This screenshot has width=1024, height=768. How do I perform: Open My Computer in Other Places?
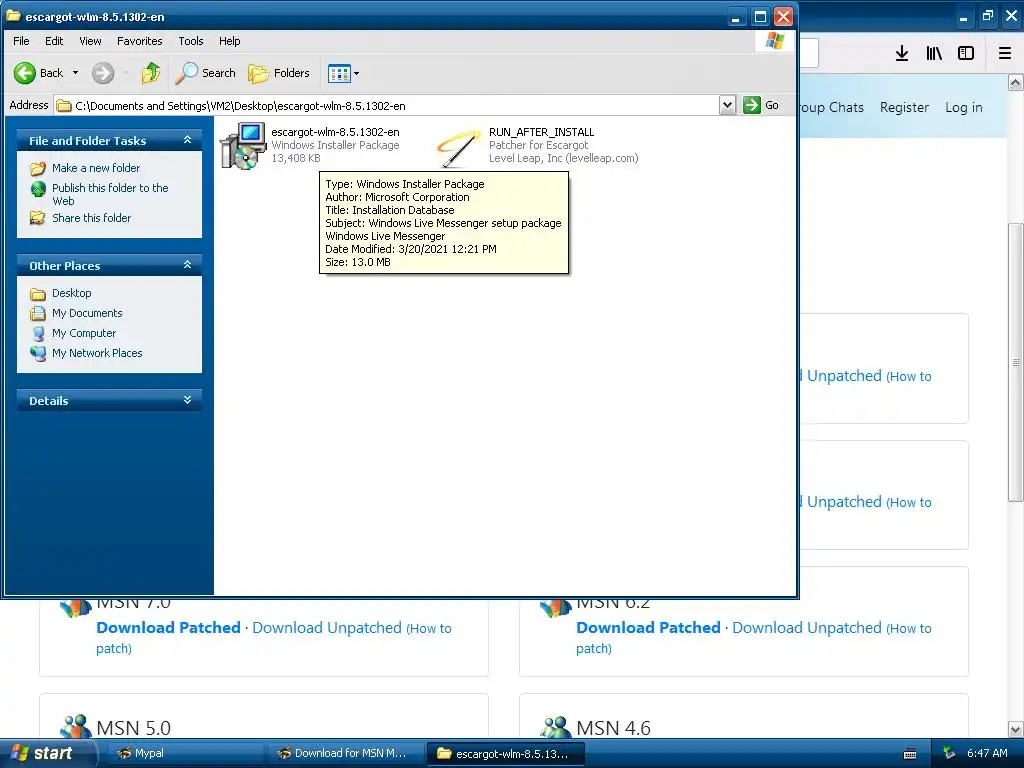[84, 333]
